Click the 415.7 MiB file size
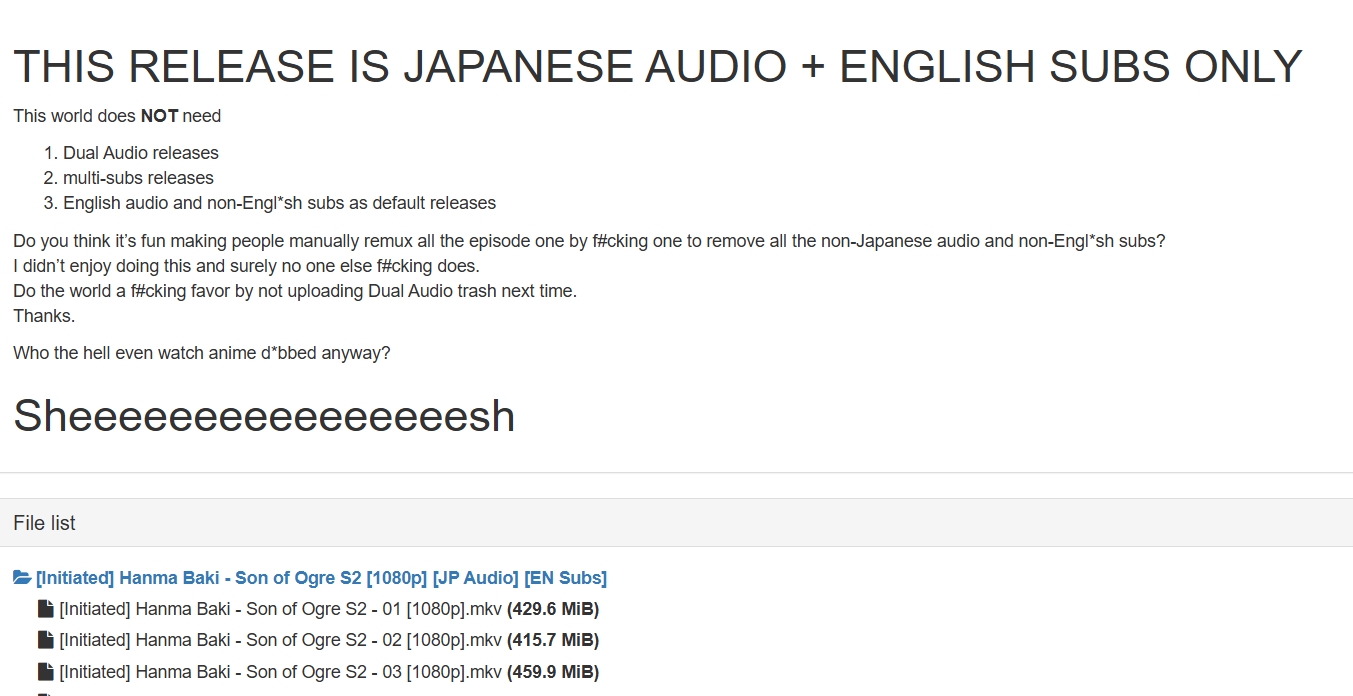Image resolution: width=1353 pixels, height=696 pixels. 553,640
